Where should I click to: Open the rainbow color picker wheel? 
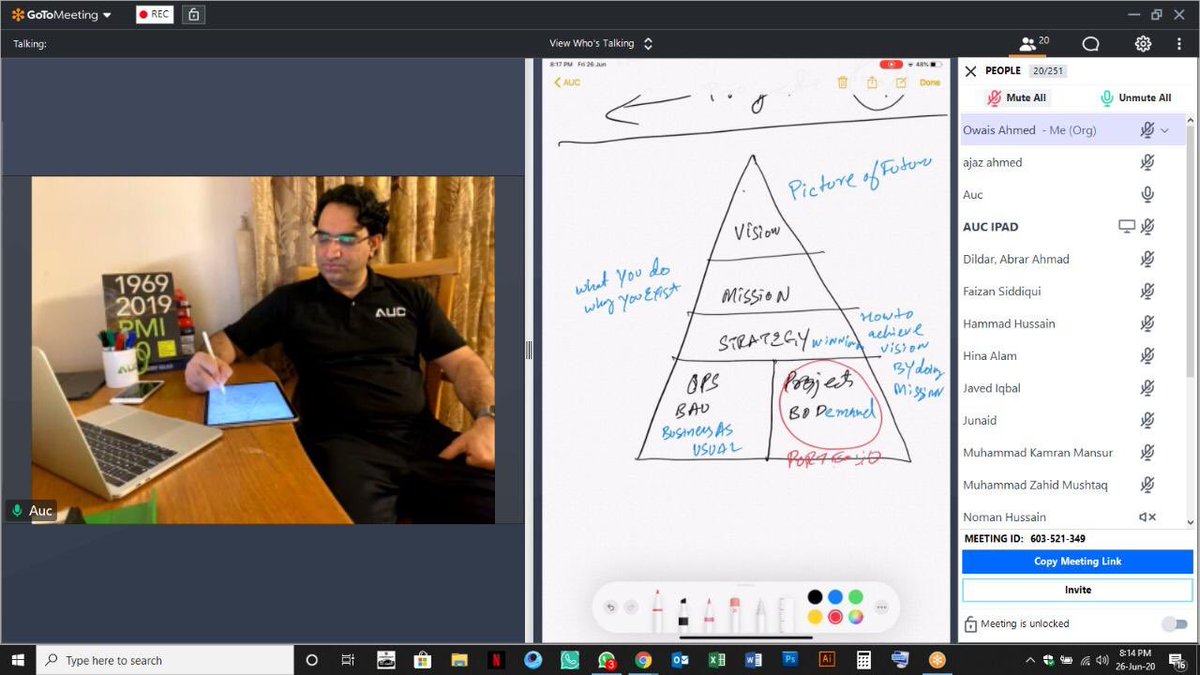point(855,617)
